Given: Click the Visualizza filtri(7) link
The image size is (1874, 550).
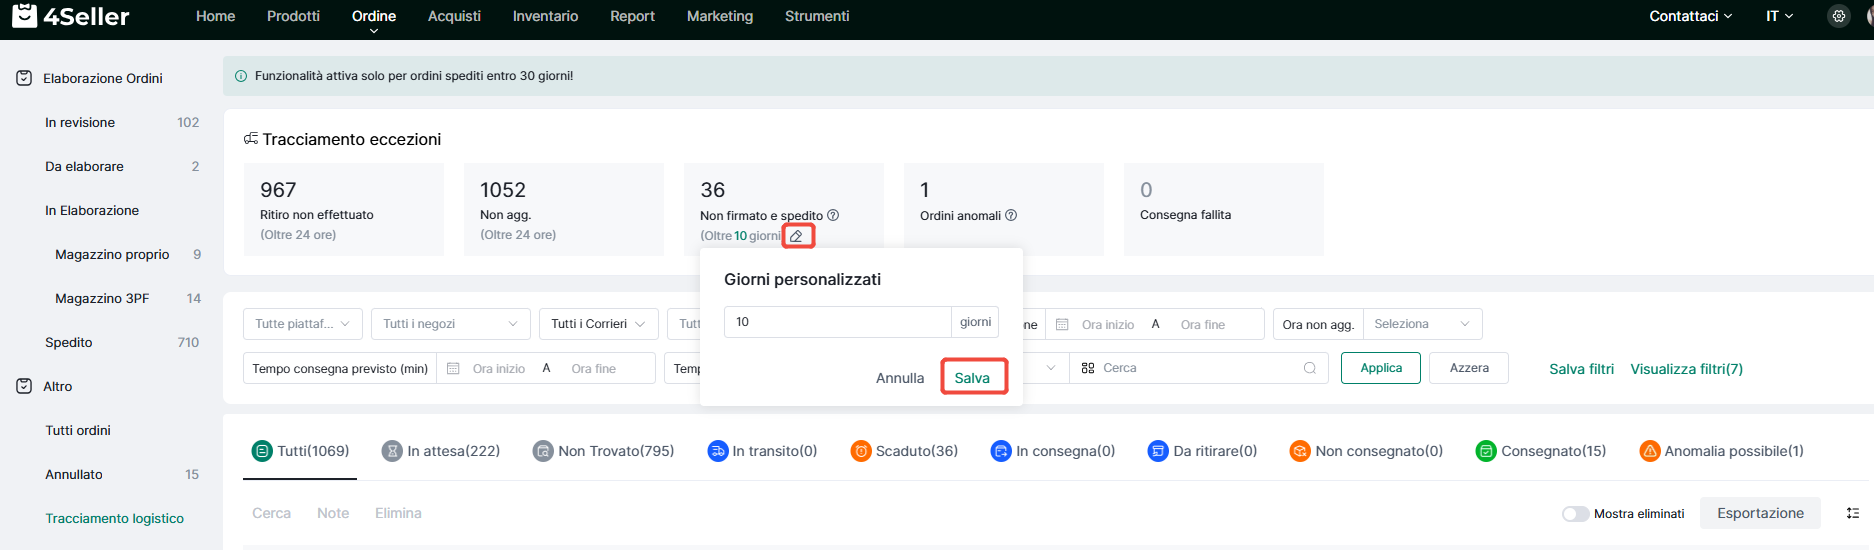Looking at the screenshot, I should coord(1686,369).
